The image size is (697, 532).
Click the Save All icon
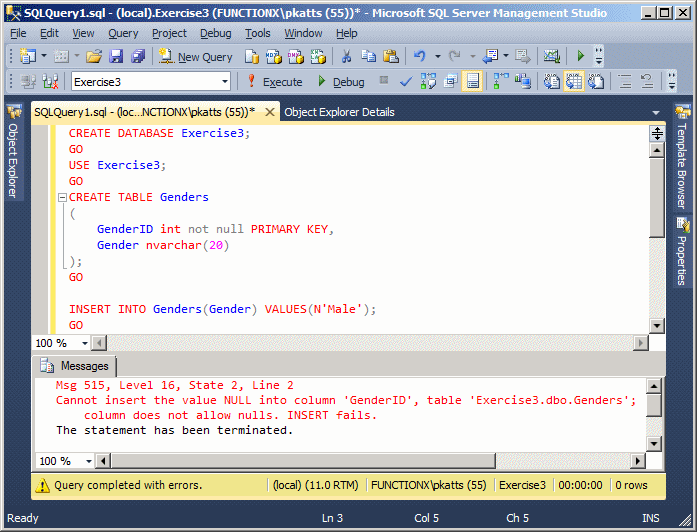pyautogui.click(x=138, y=56)
